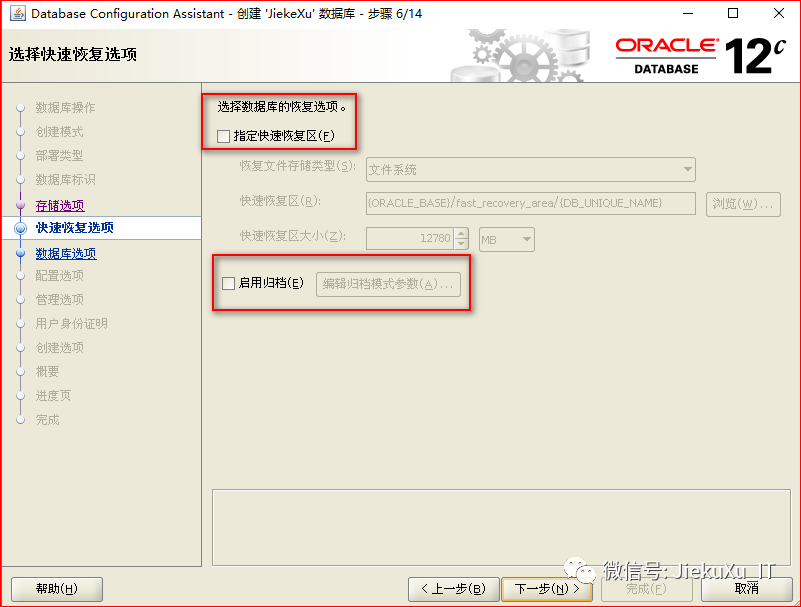The width and height of the screenshot is (801, 607).
Task: Click the message text area at bottom
Action: pyautogui.click(x=501, y=528)
